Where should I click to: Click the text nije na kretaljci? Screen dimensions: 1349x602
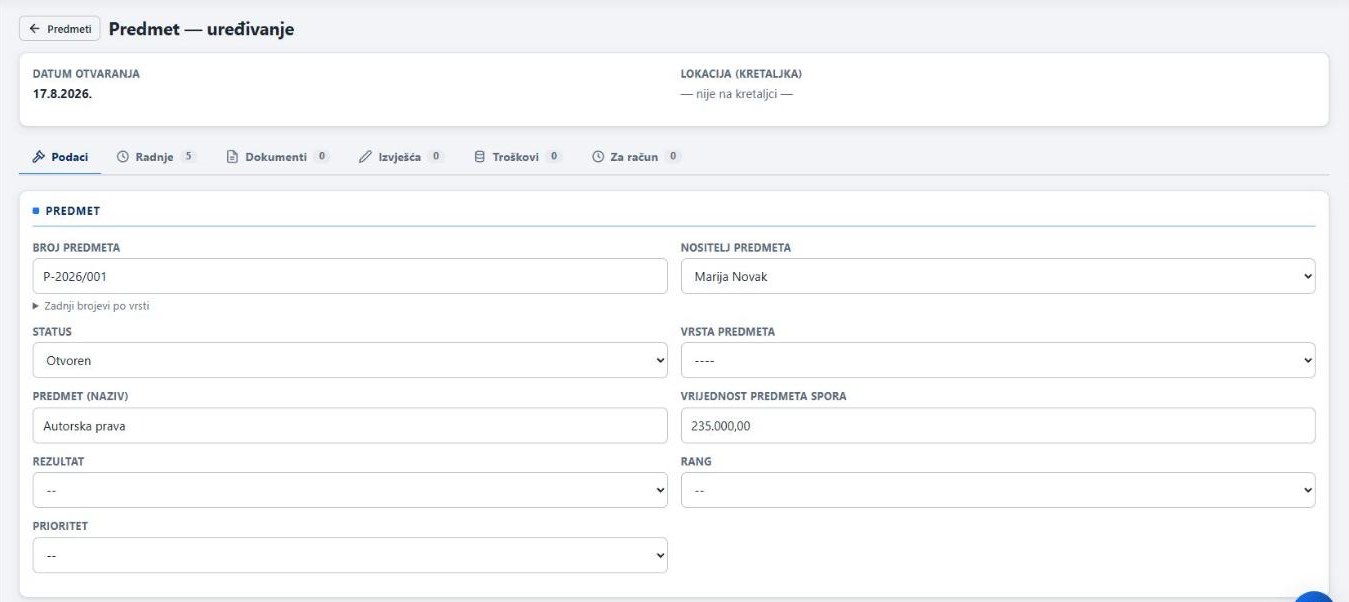tap(737, 94)
